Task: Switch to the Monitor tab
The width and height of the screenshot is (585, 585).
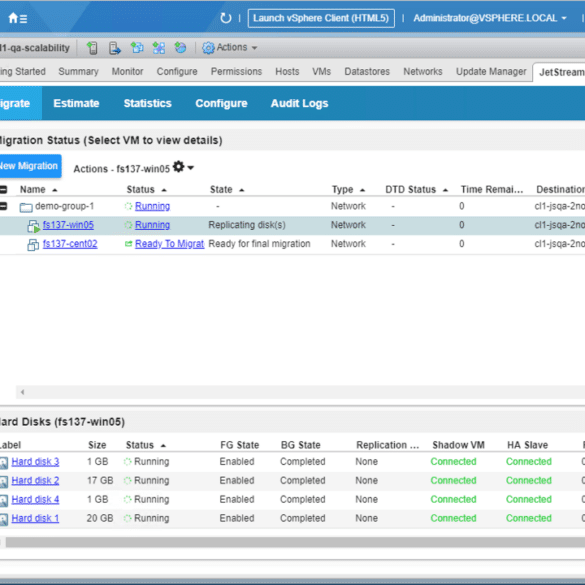Action: click(x=127, y=71)
